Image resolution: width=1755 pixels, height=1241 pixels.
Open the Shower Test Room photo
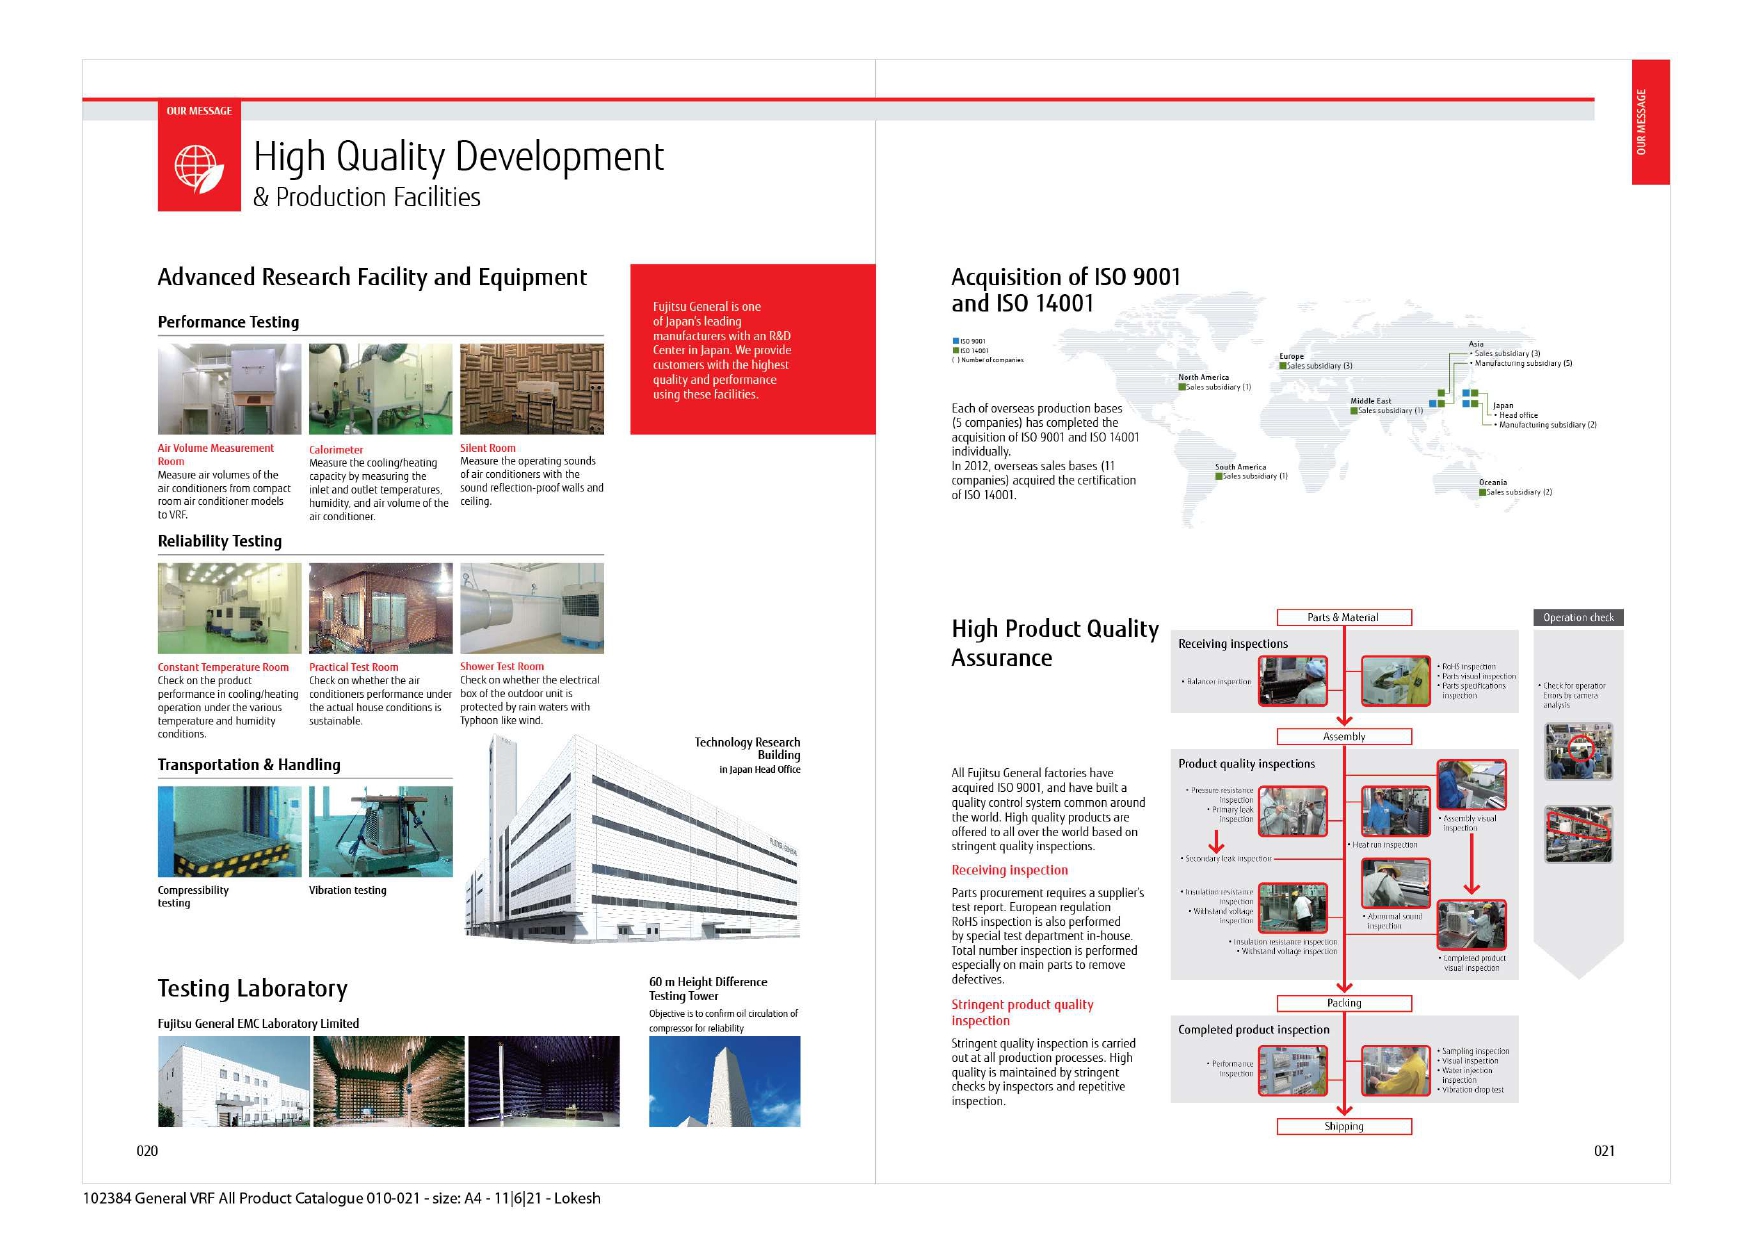pyautogui.click(x=532, y=608)
